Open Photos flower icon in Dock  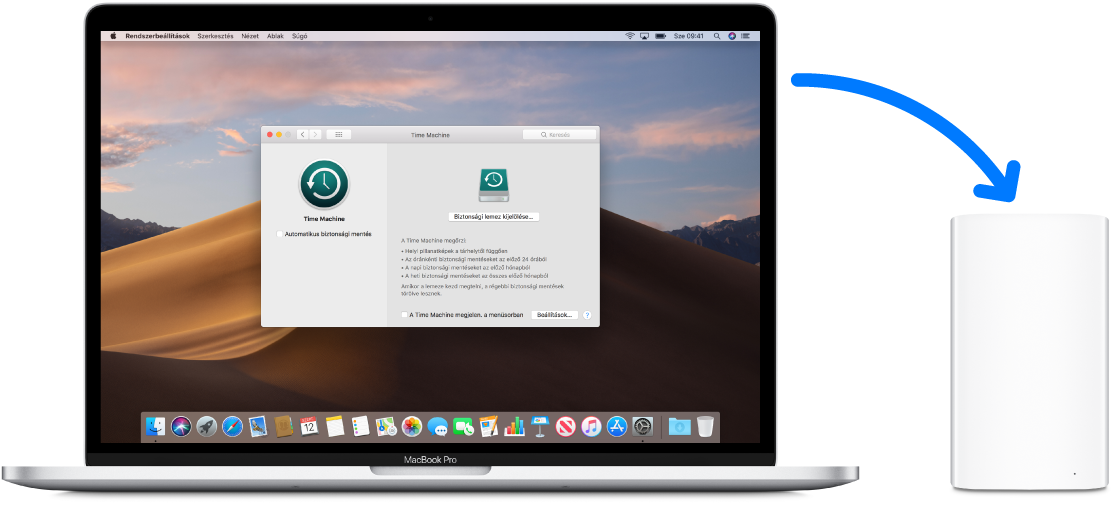click(x=412, y=427)
